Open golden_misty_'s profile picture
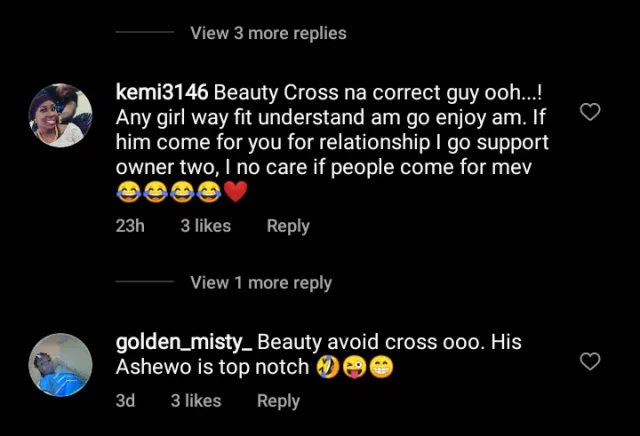 60,365
